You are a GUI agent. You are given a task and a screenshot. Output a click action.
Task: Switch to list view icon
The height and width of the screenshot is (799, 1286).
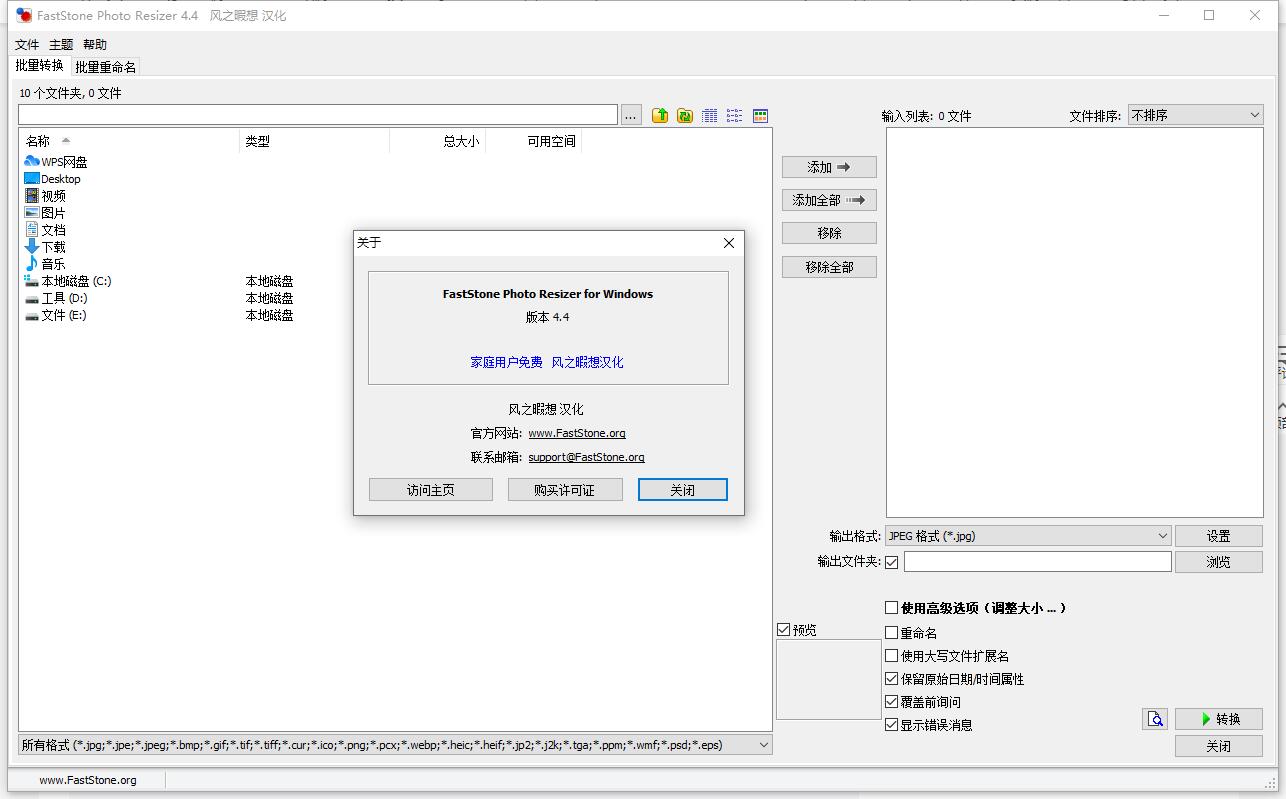pos(735,115)
